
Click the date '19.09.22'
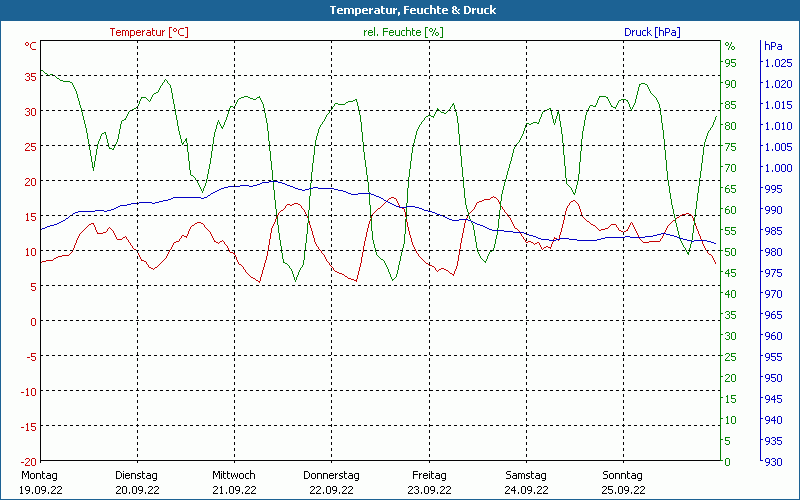coord(41,490)
